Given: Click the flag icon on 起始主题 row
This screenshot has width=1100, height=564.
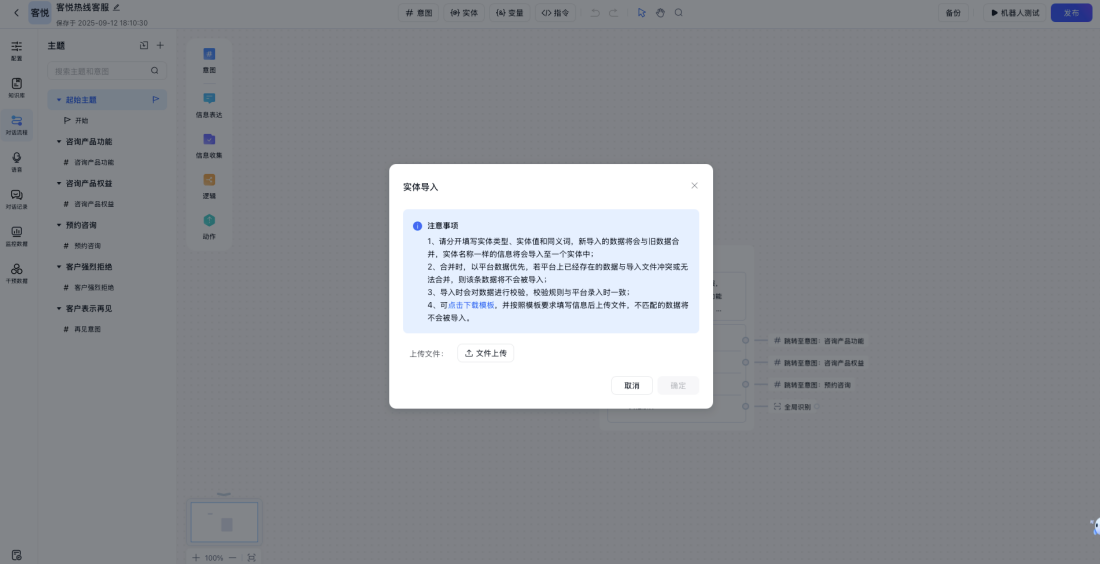Looking at the screenshot, I should coord(156,100).
